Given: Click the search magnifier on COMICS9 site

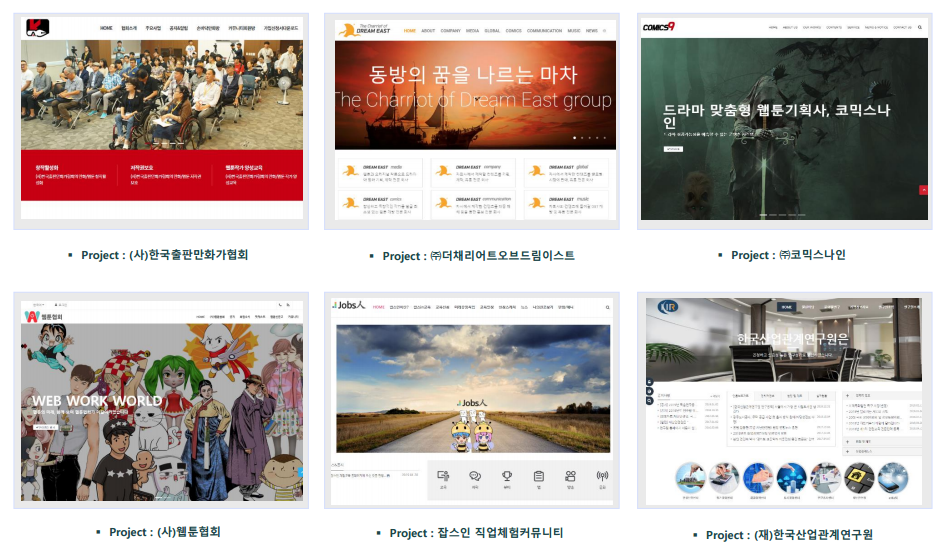Looking at the screenshot, I should 920,27.
